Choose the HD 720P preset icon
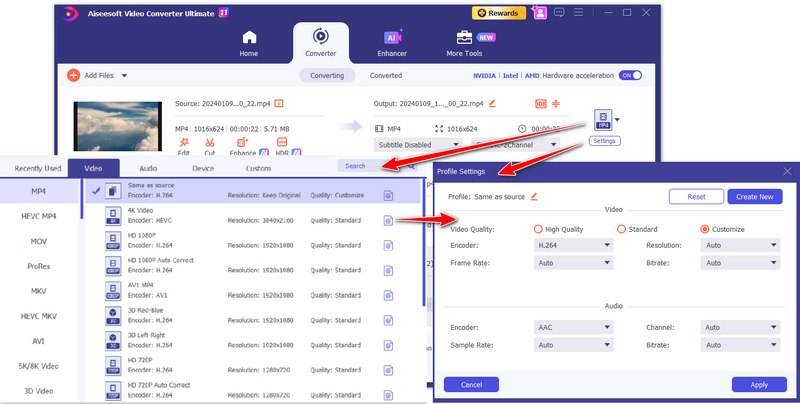Image resolution: width=800 pixels, height=404 pixels. pos(113,366)
